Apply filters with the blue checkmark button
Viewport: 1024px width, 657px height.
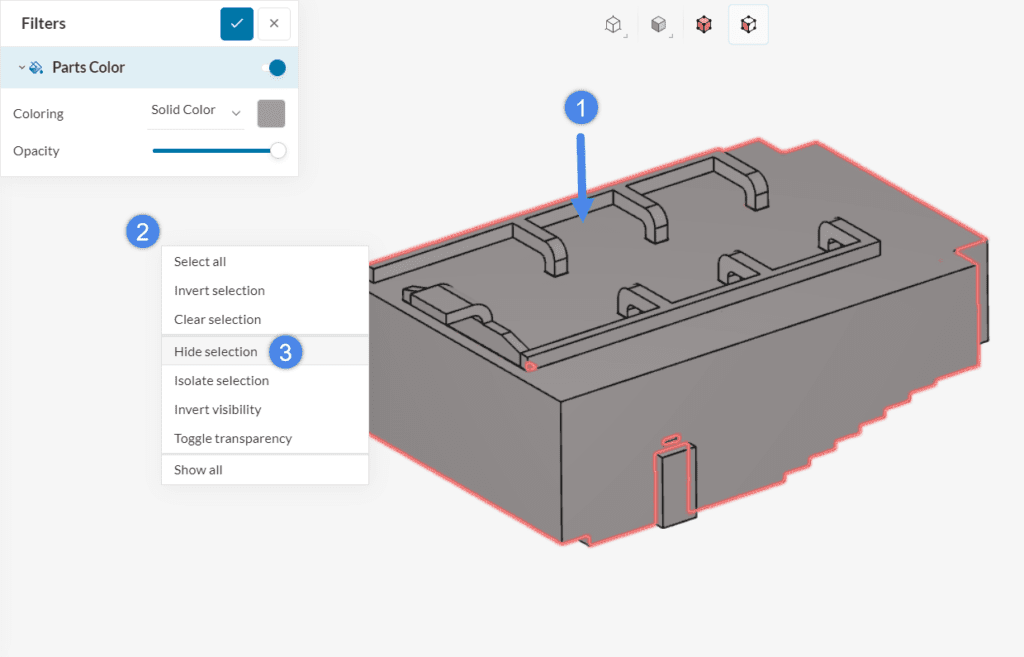point(237,23)
